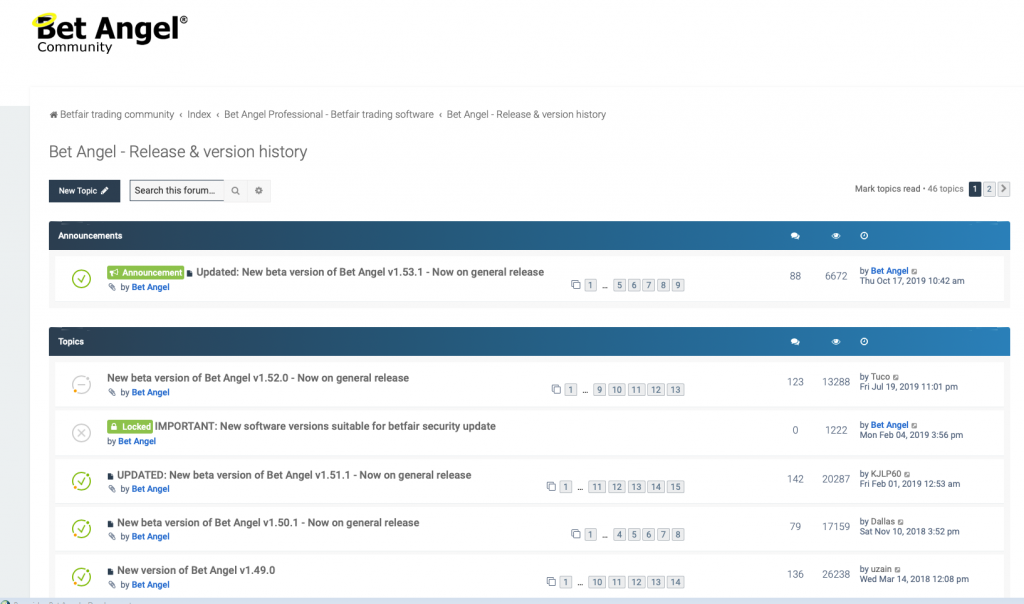Click the 13288 views count
The width and height of the screenshot is (1024, 604).
point(836,382)
